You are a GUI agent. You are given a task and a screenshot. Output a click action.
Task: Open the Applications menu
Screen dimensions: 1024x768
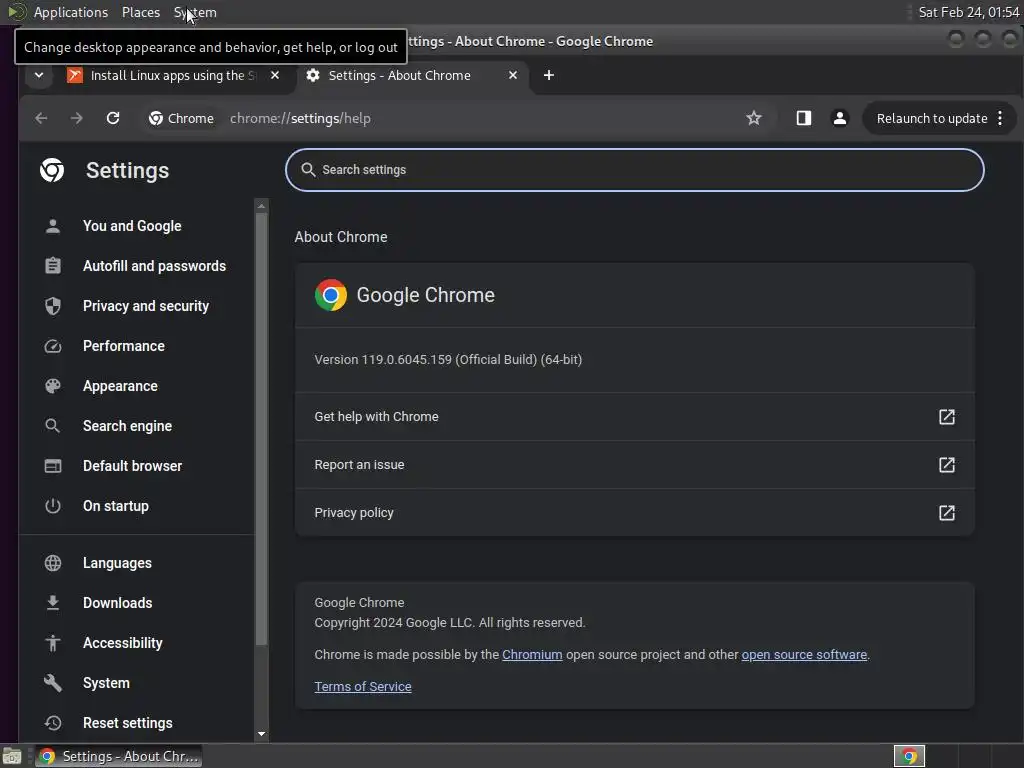click(x=71, y=12)
